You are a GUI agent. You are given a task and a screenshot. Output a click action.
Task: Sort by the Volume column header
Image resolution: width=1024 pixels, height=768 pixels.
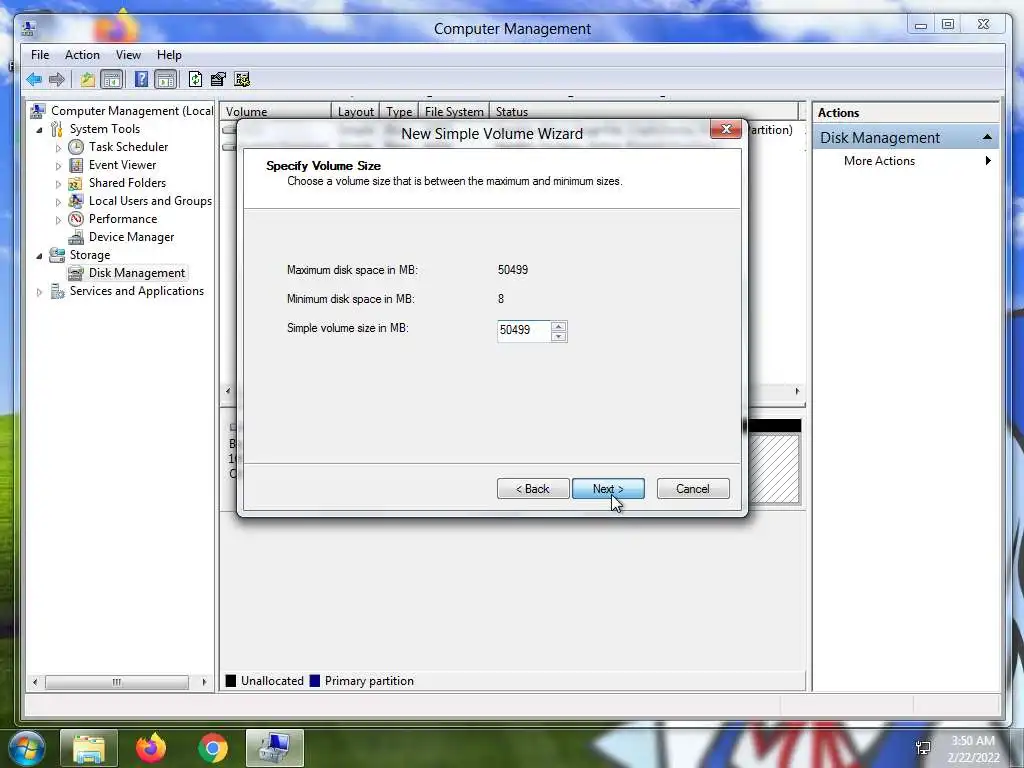pyautogui.click(x=276, y=112)
